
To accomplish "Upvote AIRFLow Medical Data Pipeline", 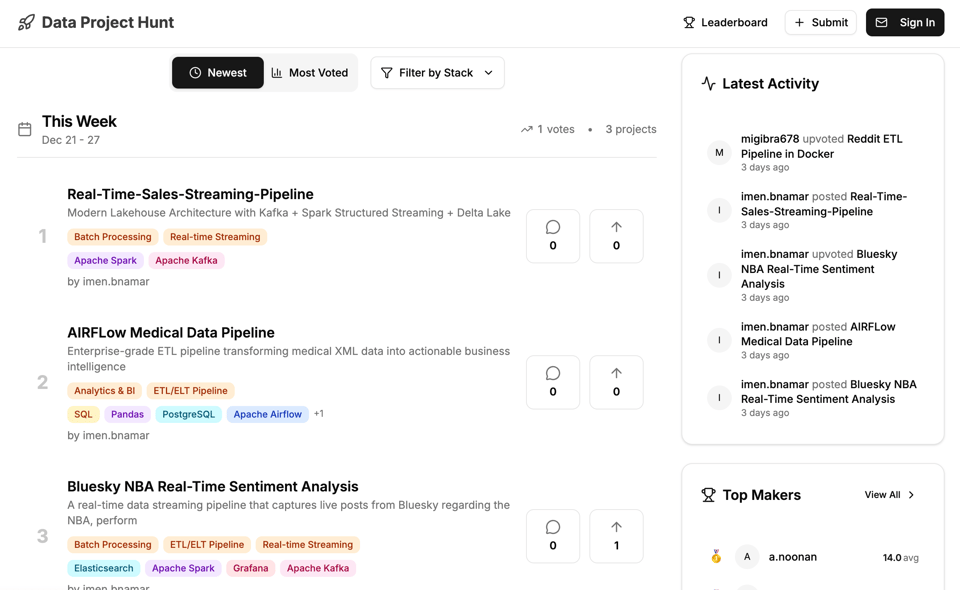I will coord(616,382).
